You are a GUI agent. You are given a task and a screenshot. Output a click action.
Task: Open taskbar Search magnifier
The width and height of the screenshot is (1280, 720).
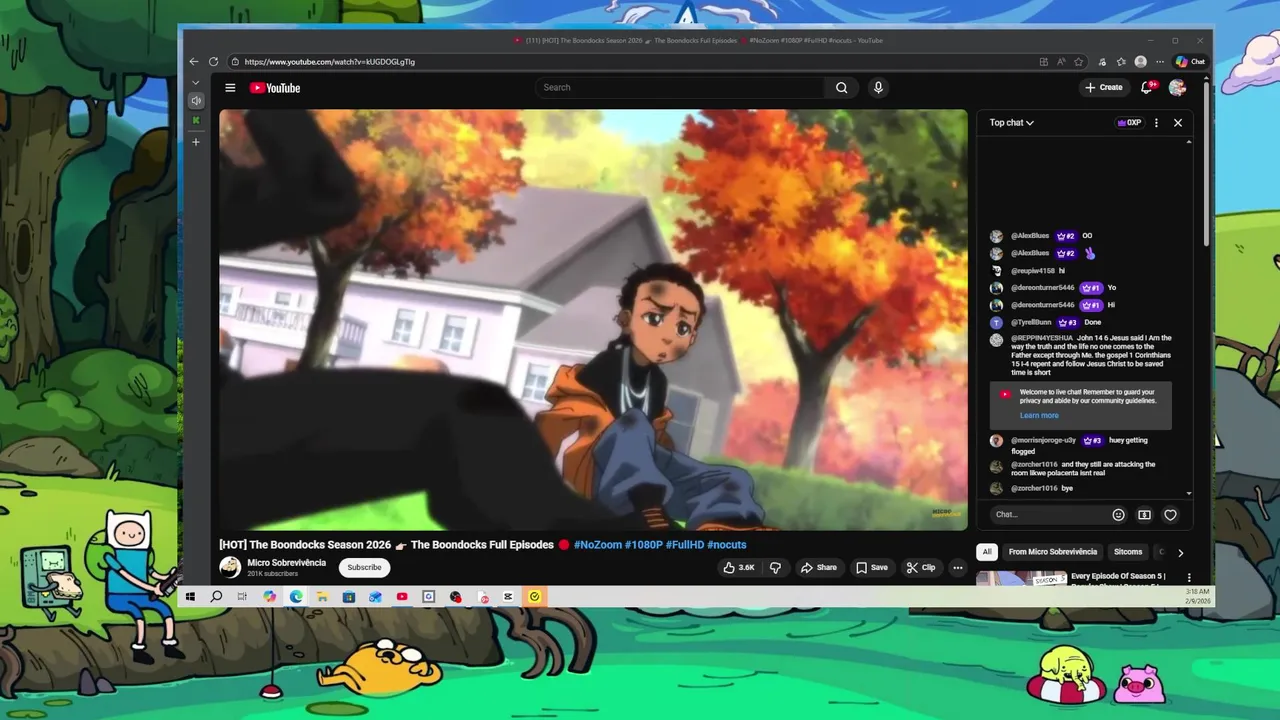click(216, 597)
